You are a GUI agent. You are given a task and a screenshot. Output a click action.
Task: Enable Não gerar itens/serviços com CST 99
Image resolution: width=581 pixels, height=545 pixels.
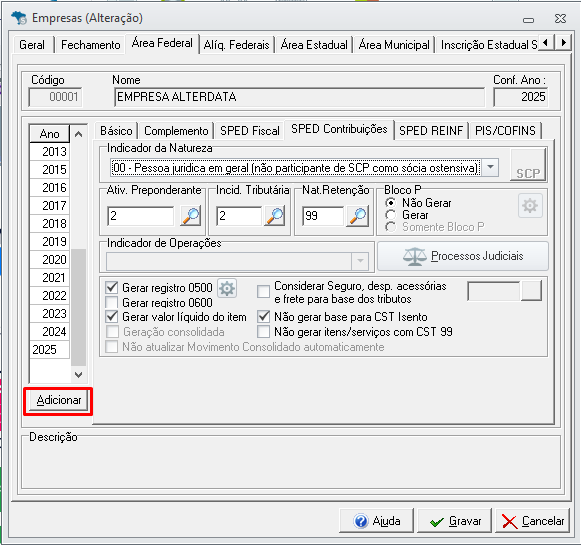point(263,332)
